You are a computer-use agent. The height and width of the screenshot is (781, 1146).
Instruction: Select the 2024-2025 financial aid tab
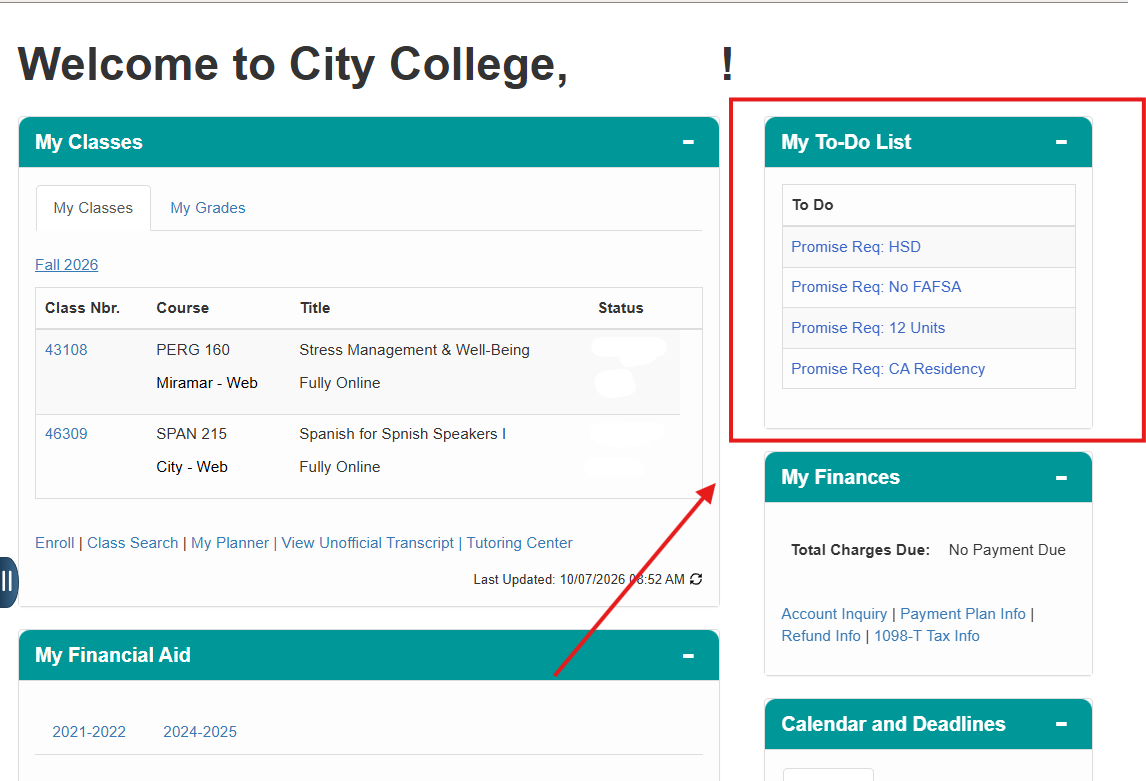[200, 732]
